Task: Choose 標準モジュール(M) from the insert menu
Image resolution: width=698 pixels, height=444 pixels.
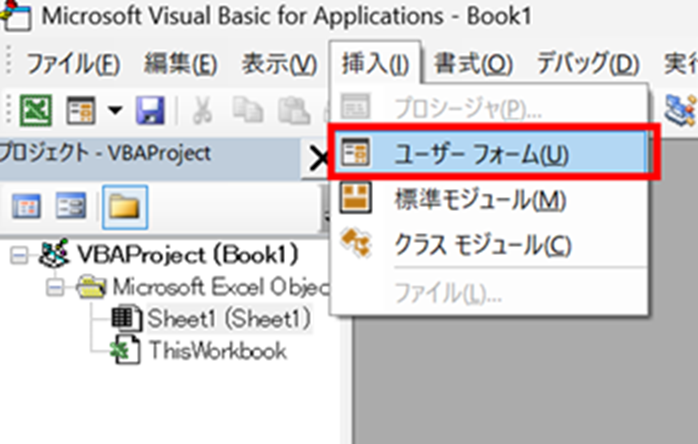Action: click(491, 199)
